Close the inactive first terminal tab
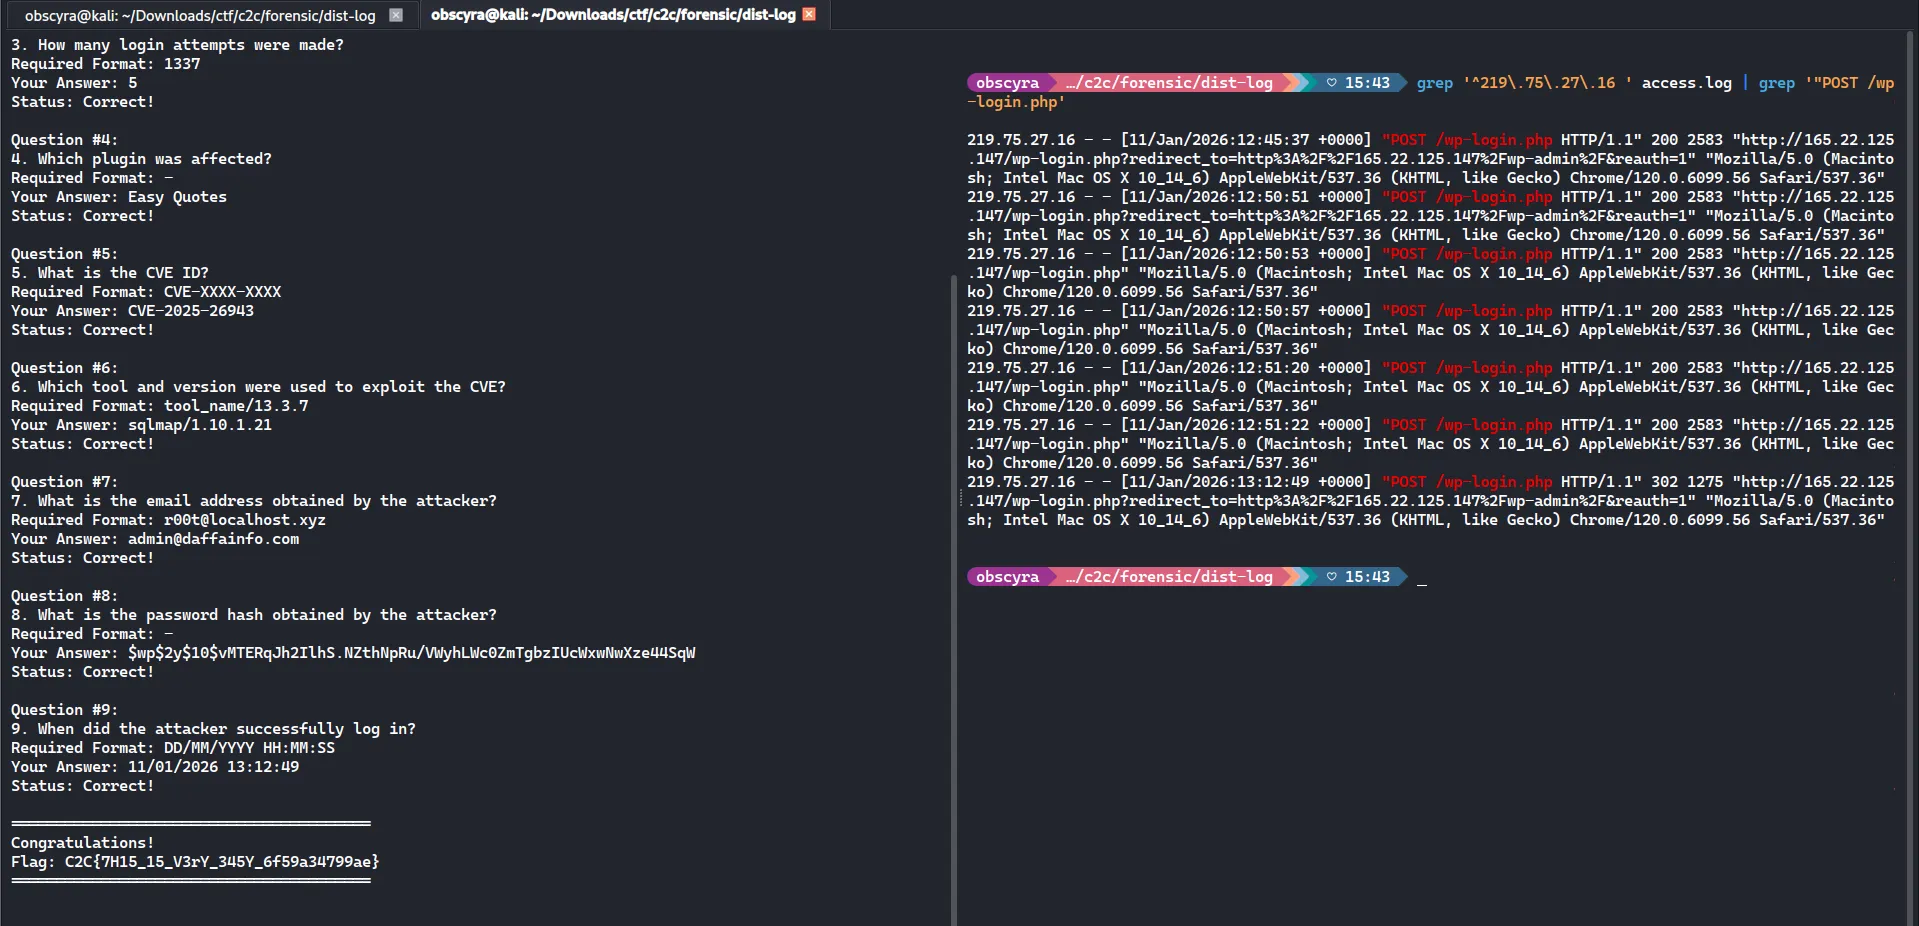This screenshot has width=1919, height=926. [x=396, y=15]
